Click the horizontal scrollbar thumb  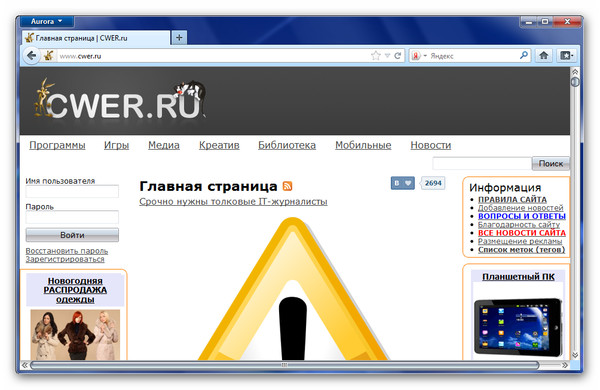[x=284, y=365]
